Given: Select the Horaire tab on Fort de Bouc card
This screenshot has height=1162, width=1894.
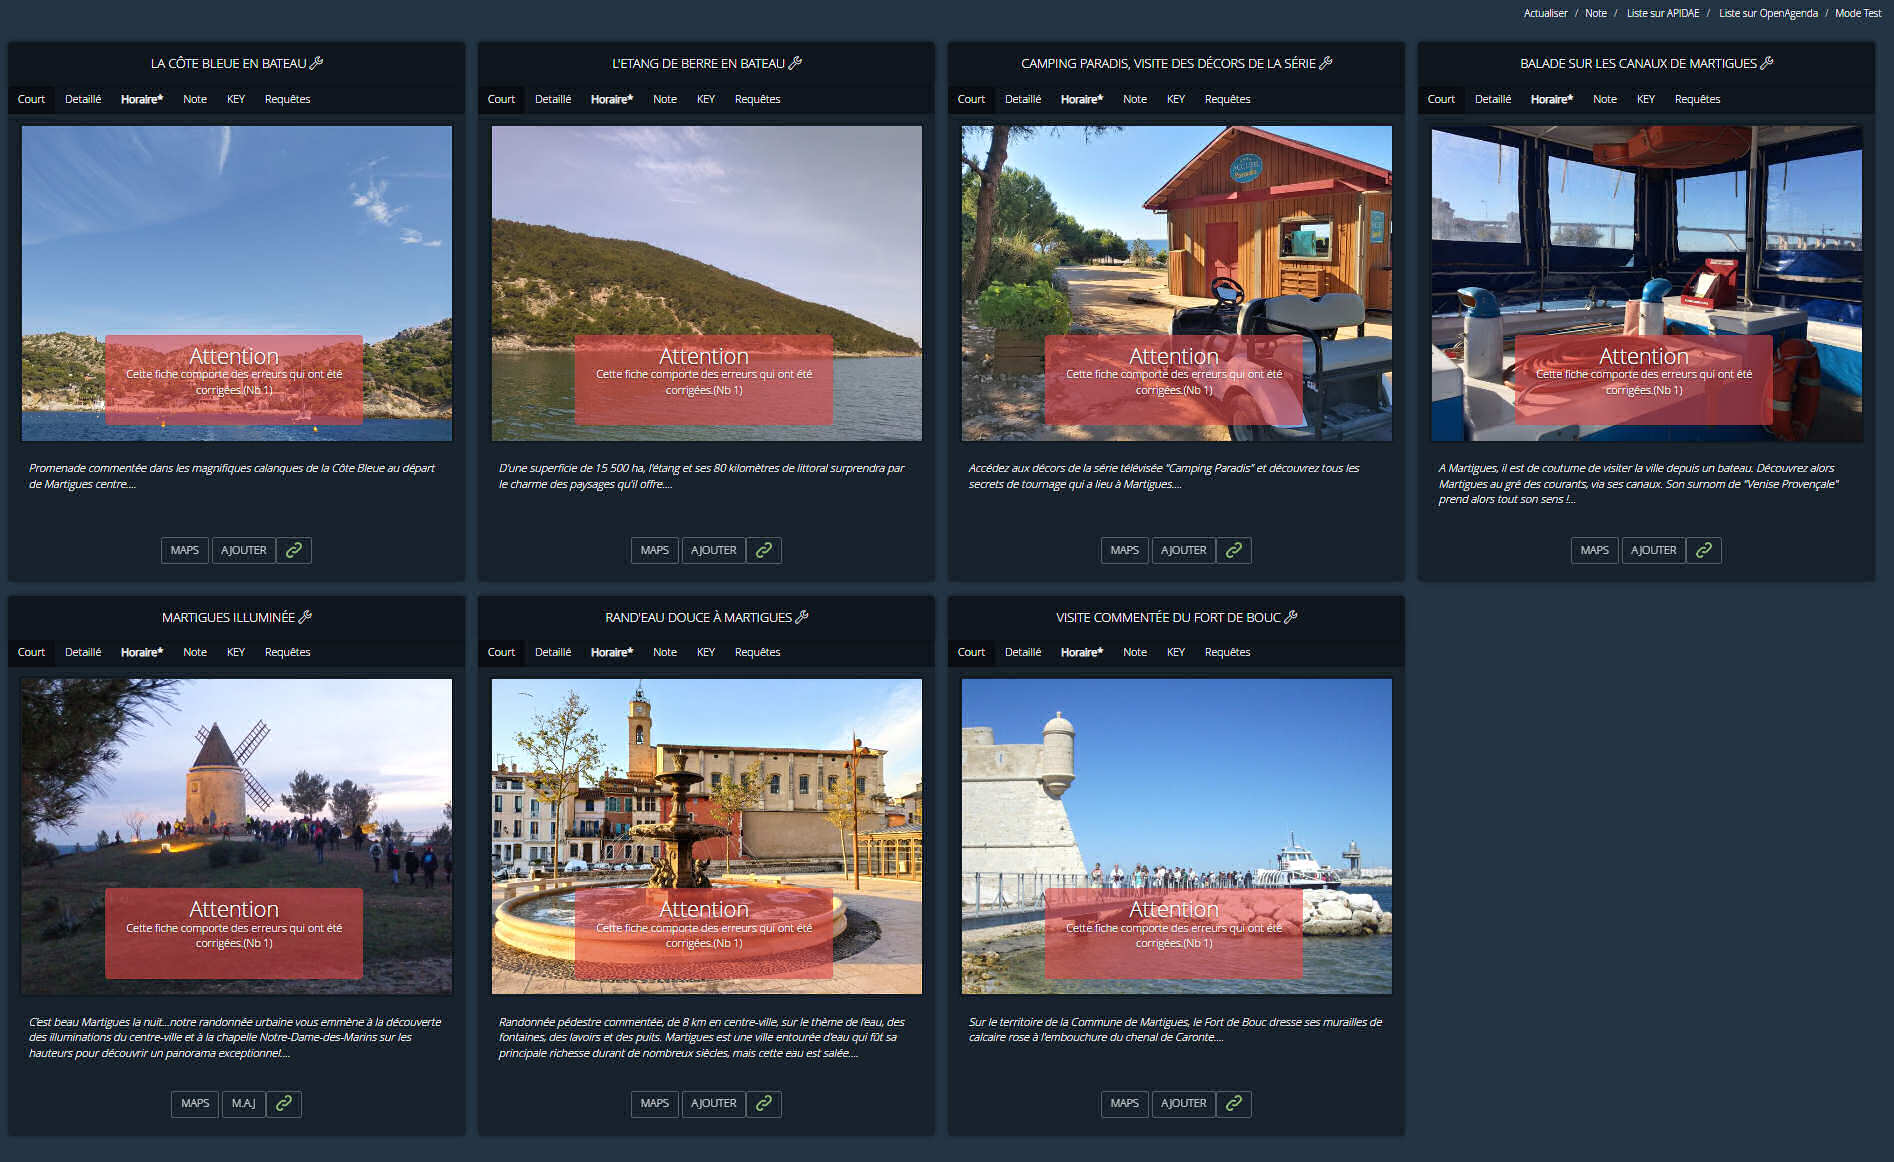Looking at the screenshot, I should pyautogui.click(x=1081, y=651).
